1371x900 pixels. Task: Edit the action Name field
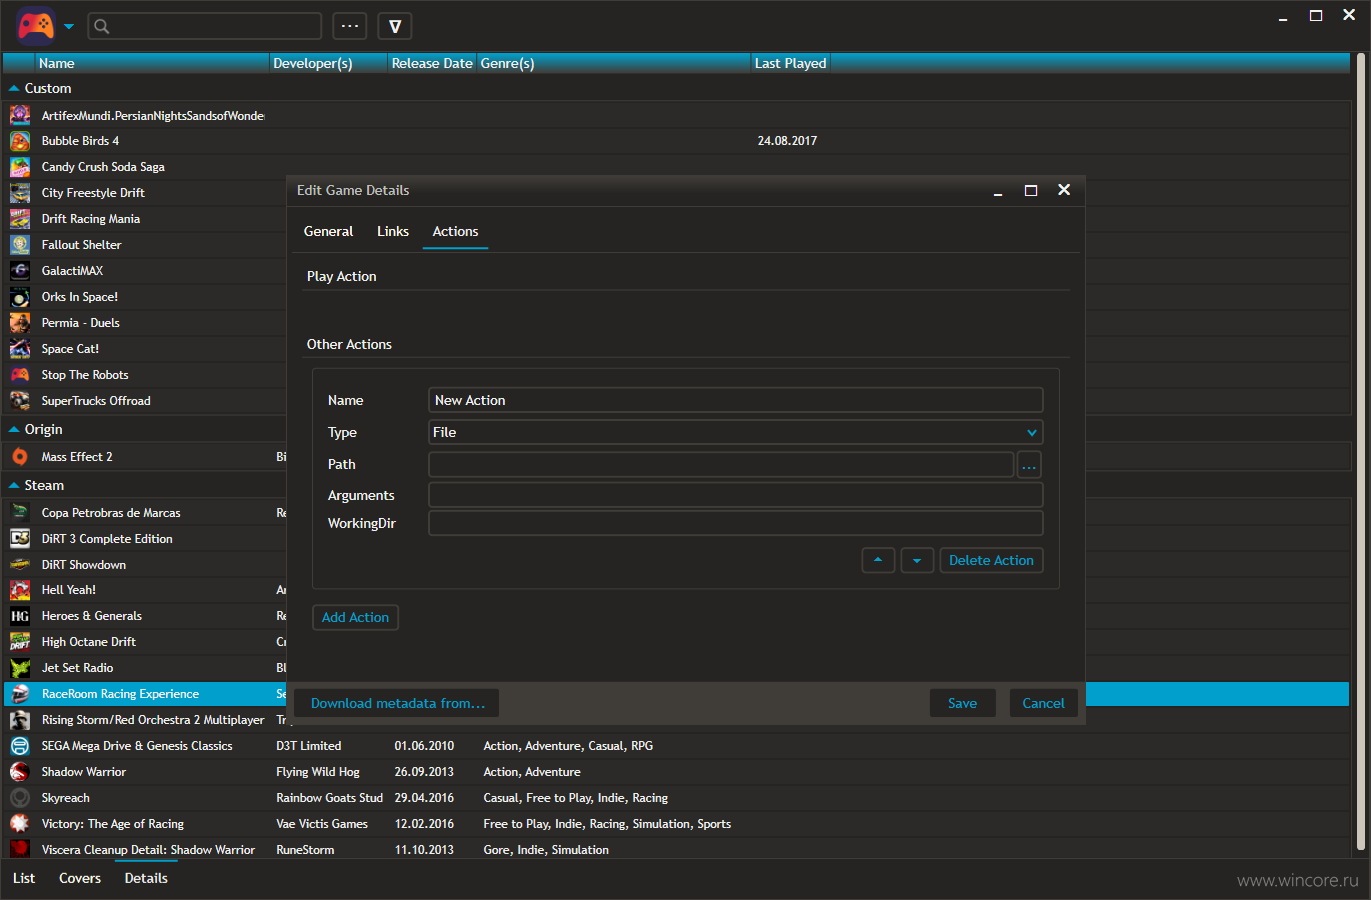735,400
